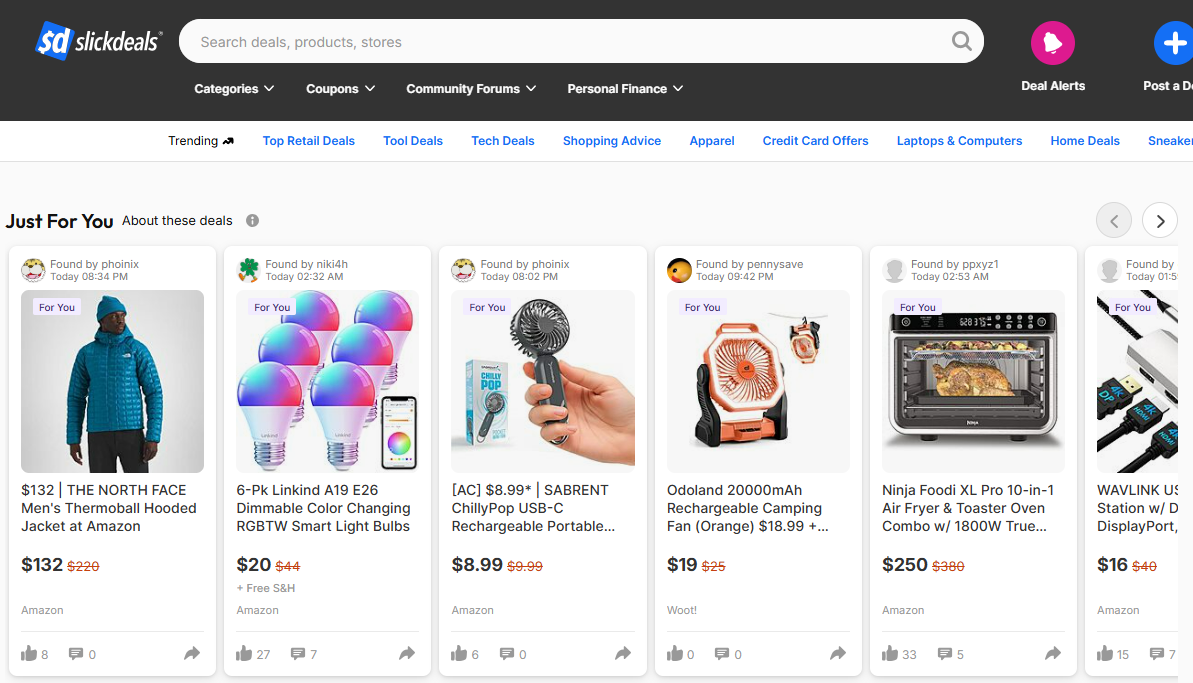
Task: Expand the Coupons dropdown
Action: tap(341, 89)
